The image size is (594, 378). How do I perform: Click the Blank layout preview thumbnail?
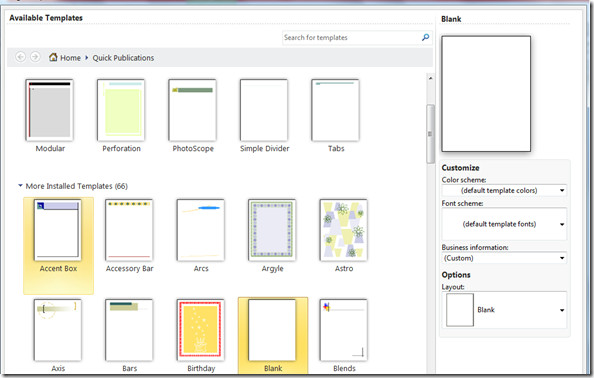click(x=460, y=310)
